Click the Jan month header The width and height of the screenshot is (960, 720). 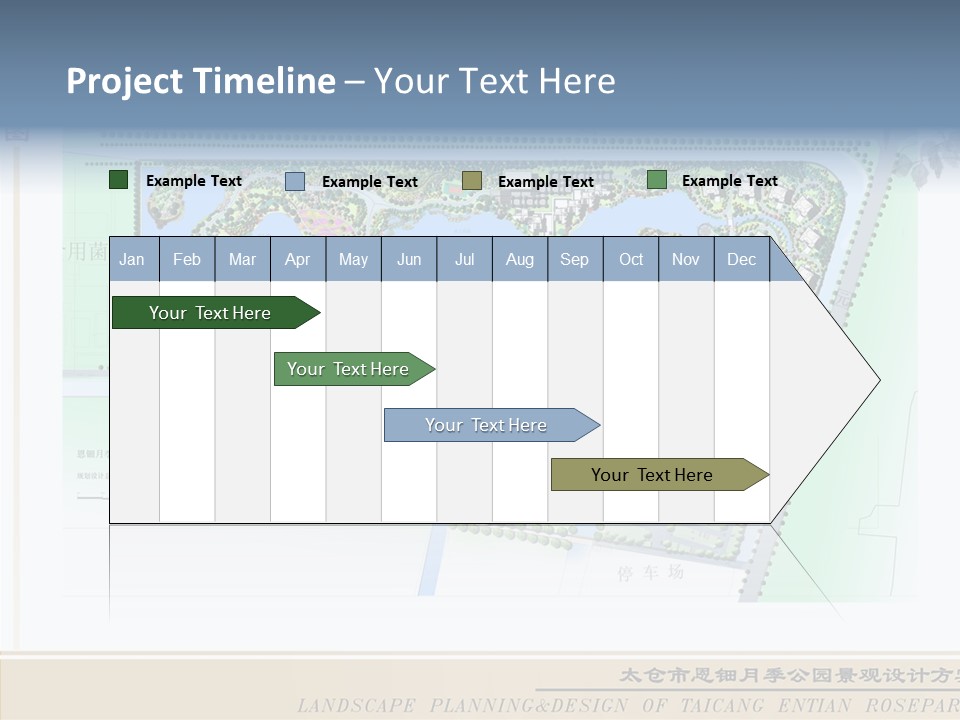coord(132,260)
